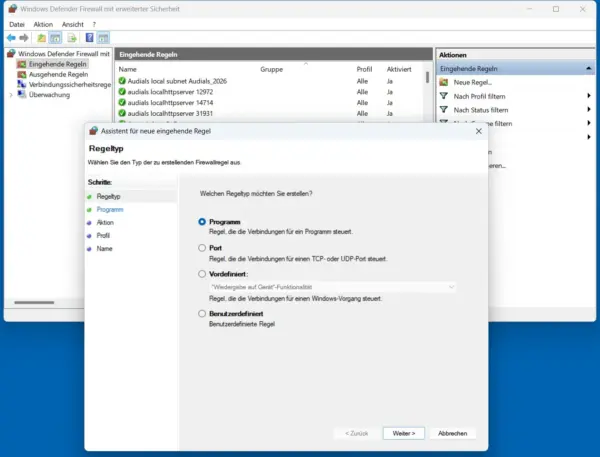Click the Aktion wizard step

(105, 222)
